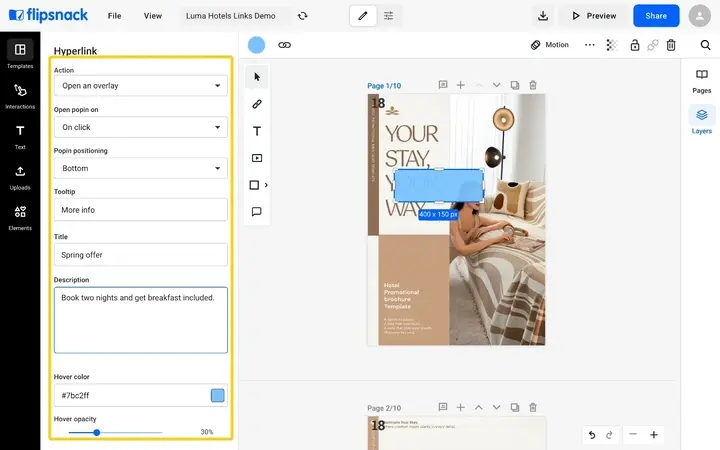Viewport: 720px width, 450px height.
Task: Click the group link icon beside lock
Action: 652,45
